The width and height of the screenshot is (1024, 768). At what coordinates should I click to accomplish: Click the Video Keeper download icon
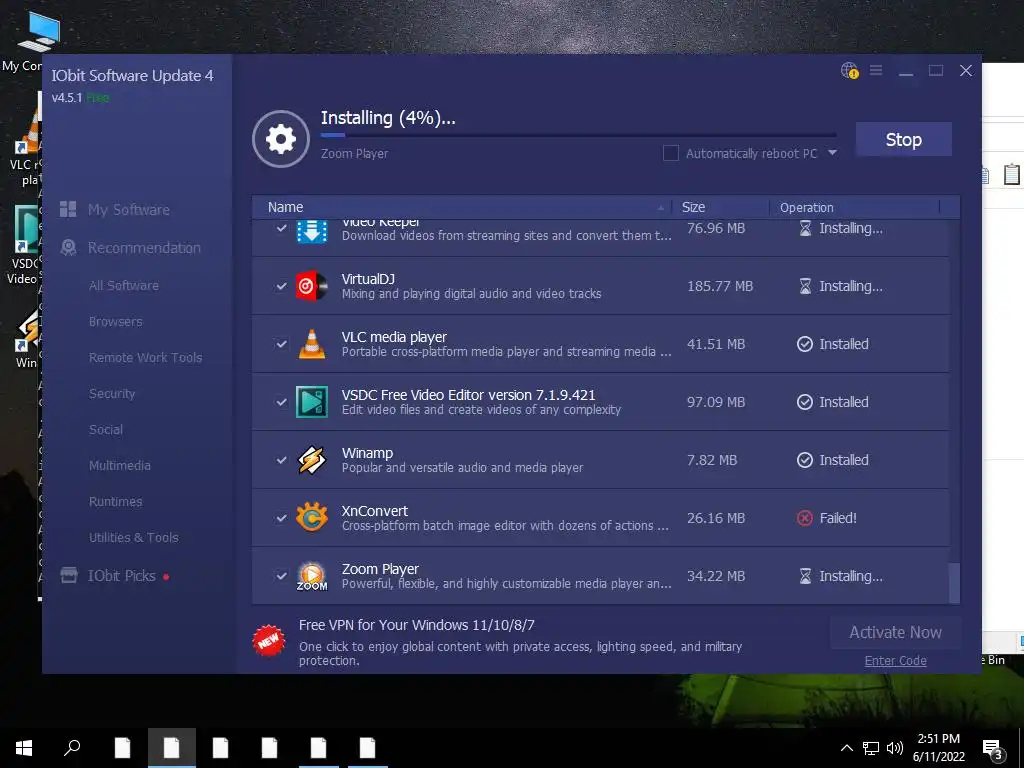(312, 231)
